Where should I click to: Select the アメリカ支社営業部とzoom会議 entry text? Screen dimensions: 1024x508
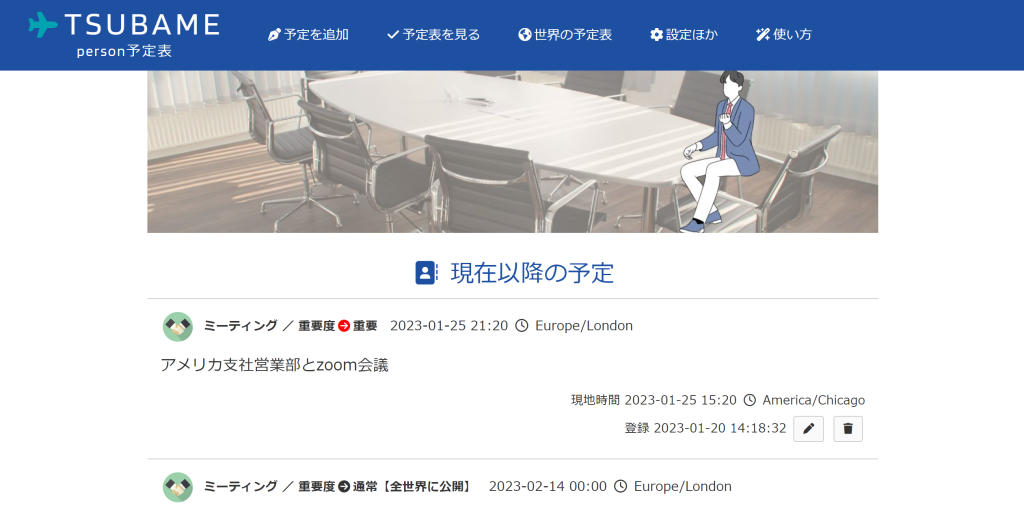coord(274,365)
